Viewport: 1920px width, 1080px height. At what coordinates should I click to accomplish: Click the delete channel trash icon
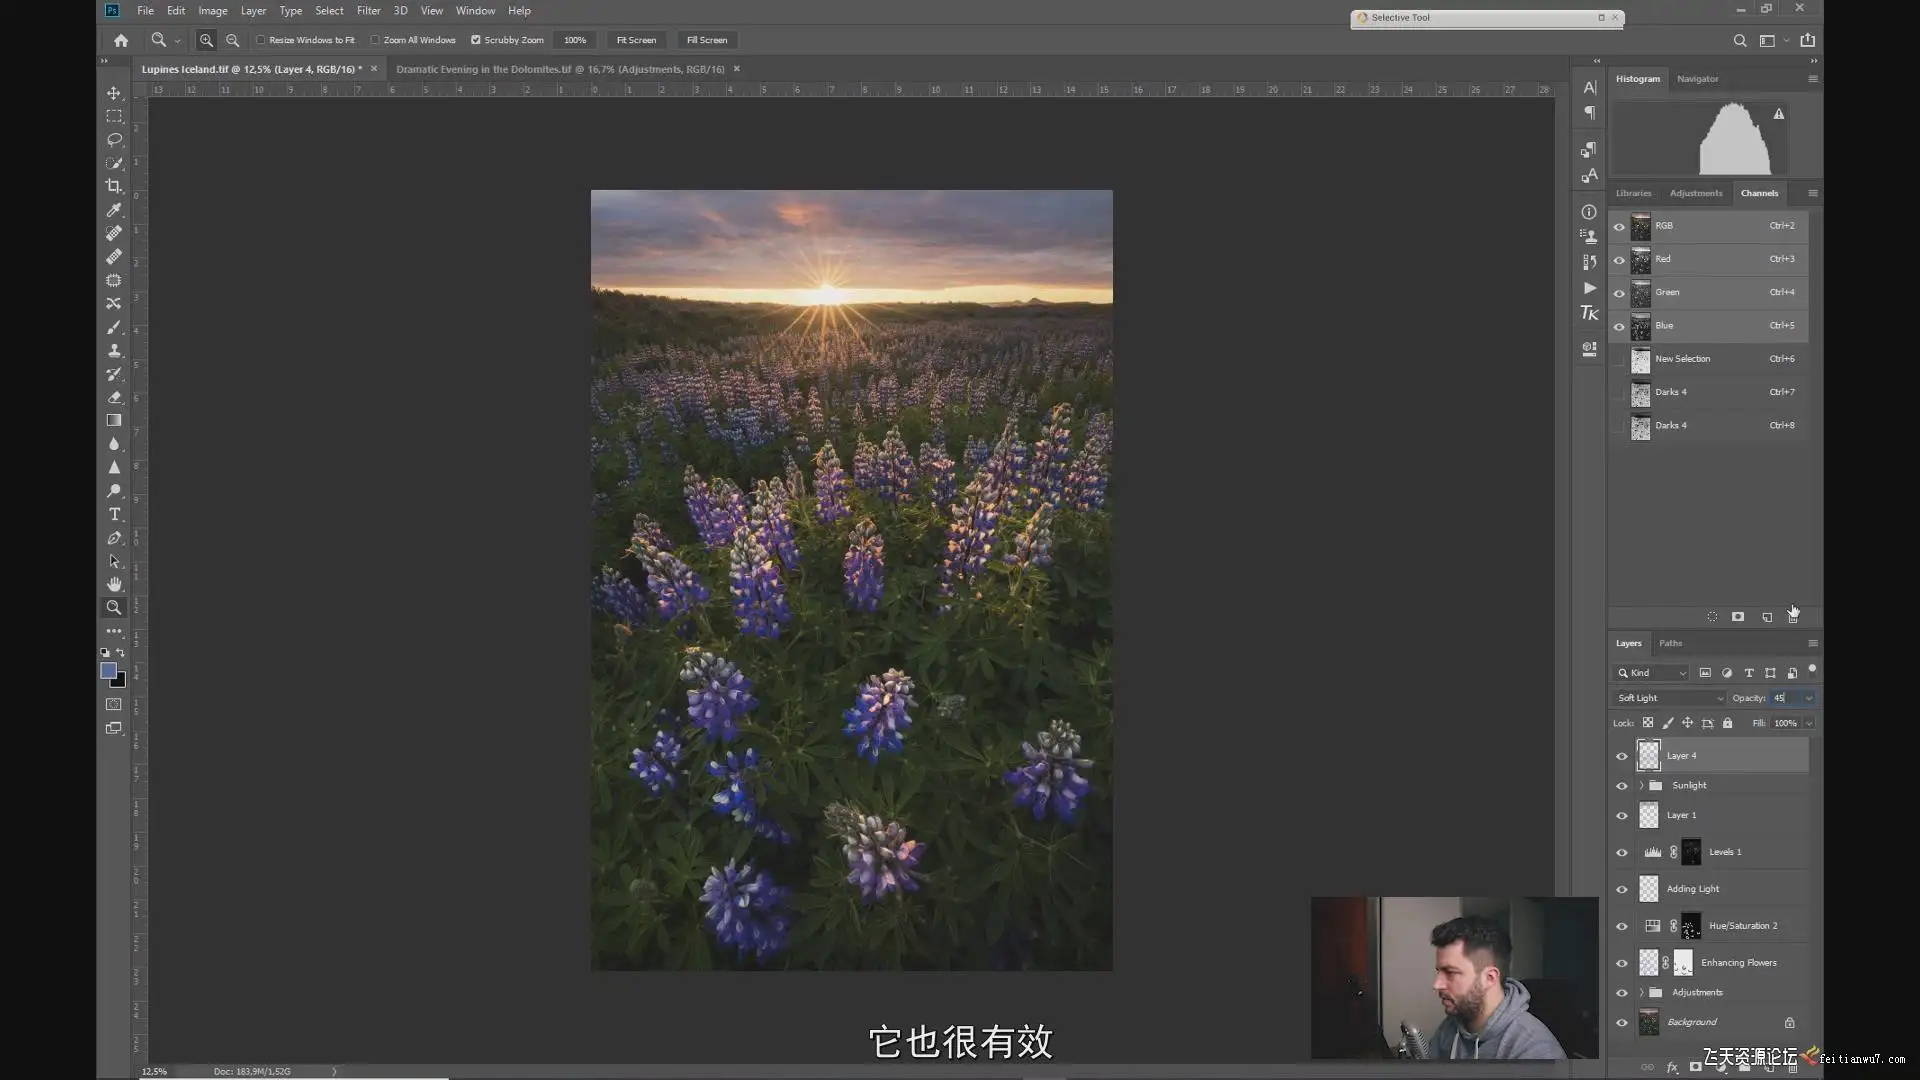(x=1793, y=617)
